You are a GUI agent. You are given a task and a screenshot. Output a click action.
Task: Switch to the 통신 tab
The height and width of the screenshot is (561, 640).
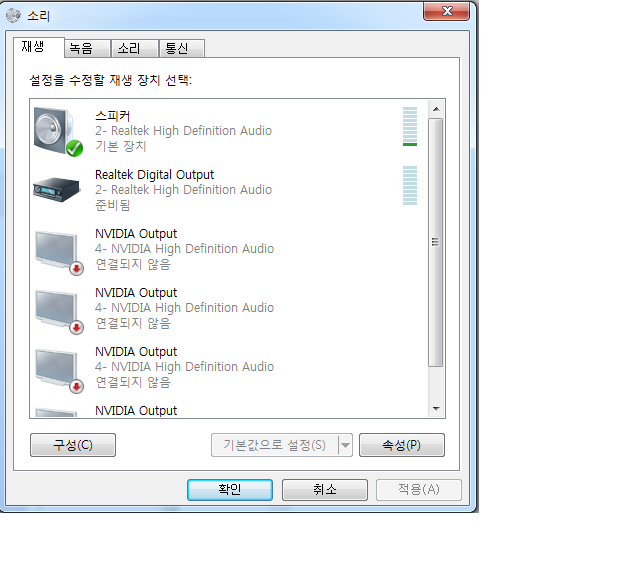(x=182, y=49)
